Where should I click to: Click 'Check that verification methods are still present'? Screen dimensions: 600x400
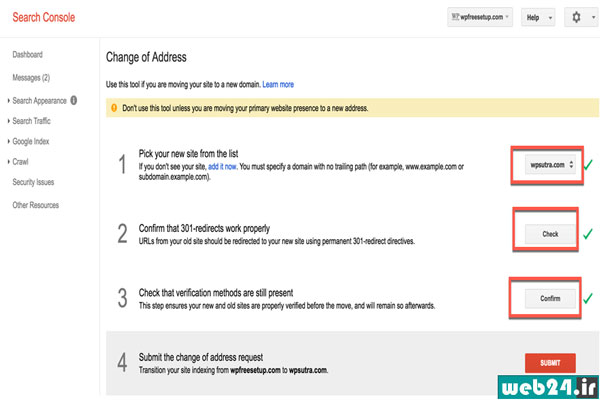pos(216,293)
